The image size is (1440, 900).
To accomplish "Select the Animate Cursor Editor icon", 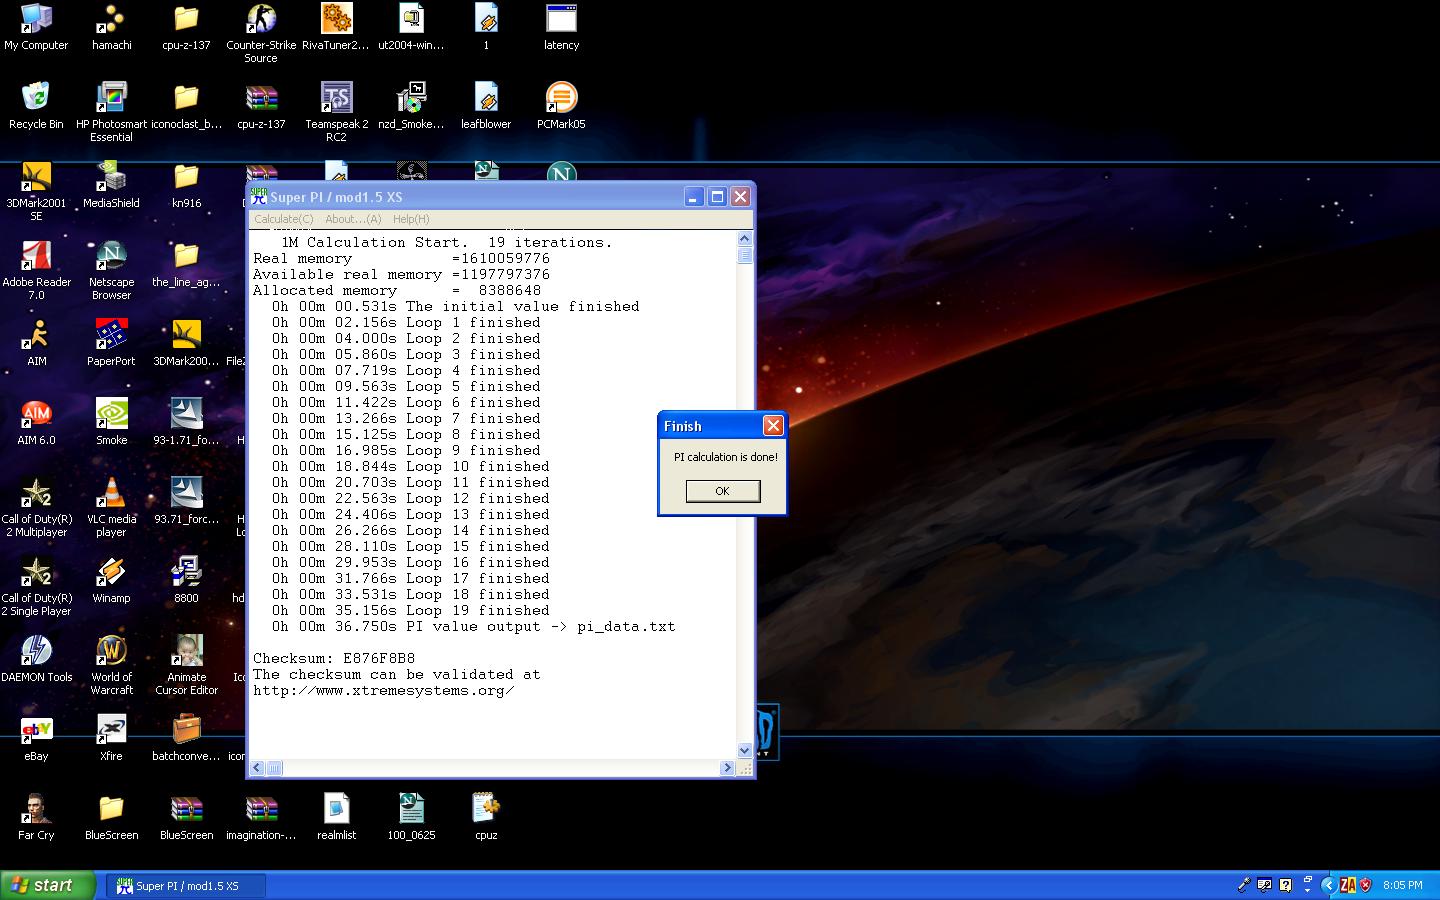I will (186, 665).
